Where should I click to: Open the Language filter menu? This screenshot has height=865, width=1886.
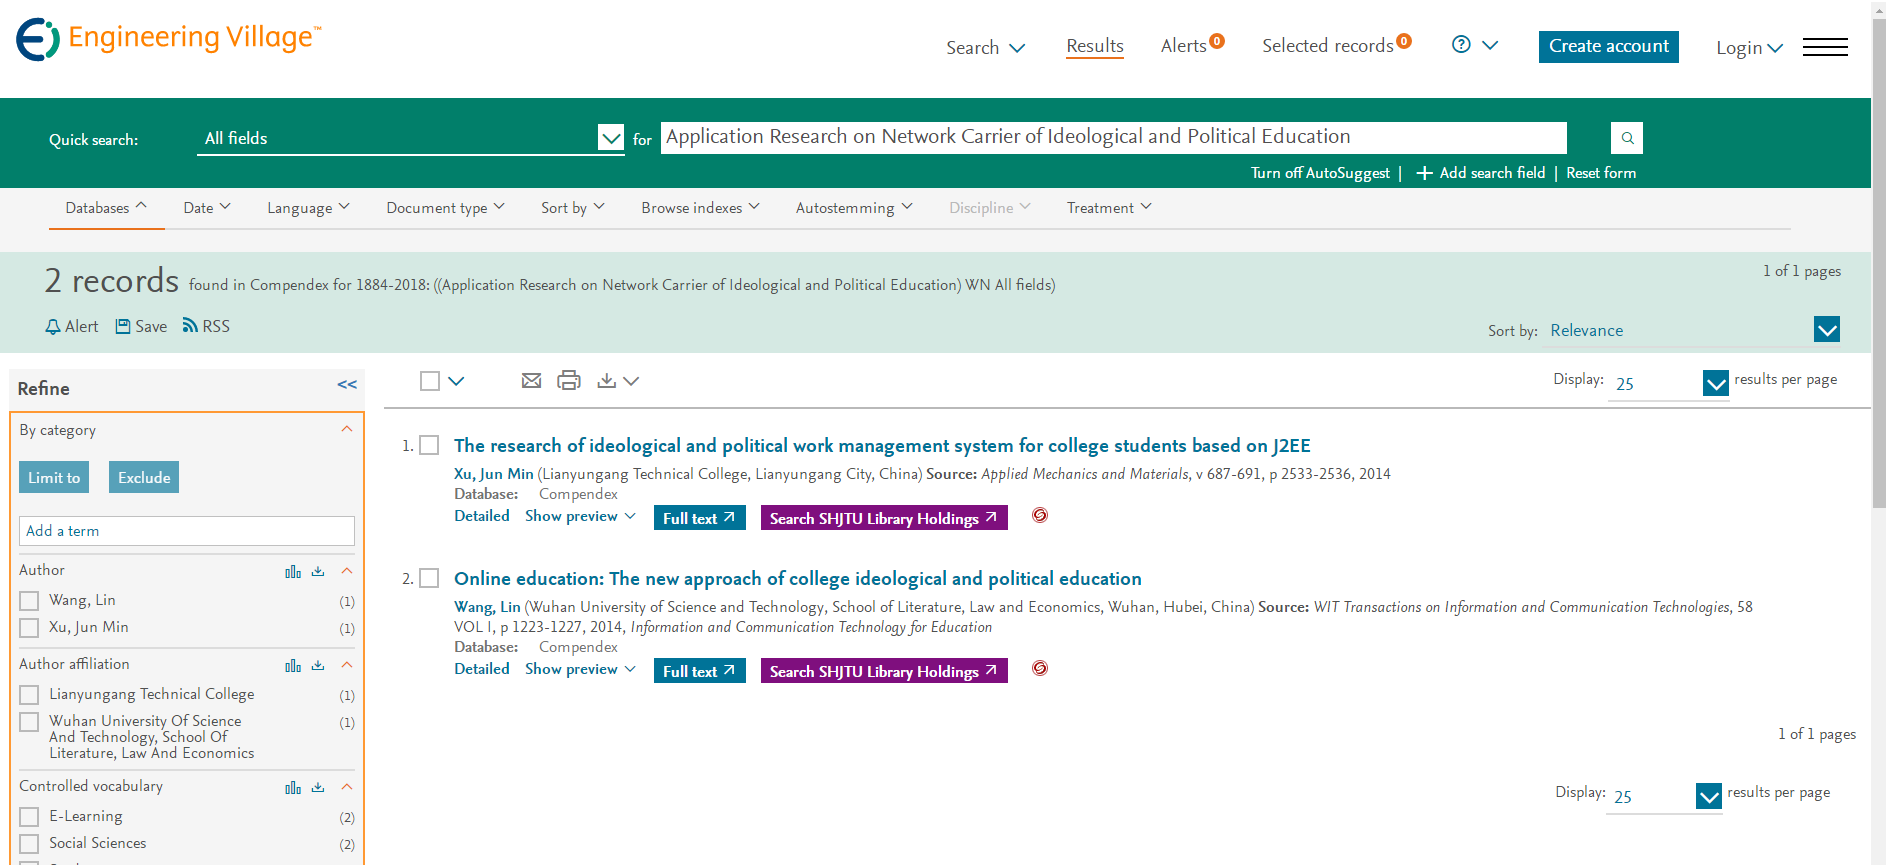[308, 208]
